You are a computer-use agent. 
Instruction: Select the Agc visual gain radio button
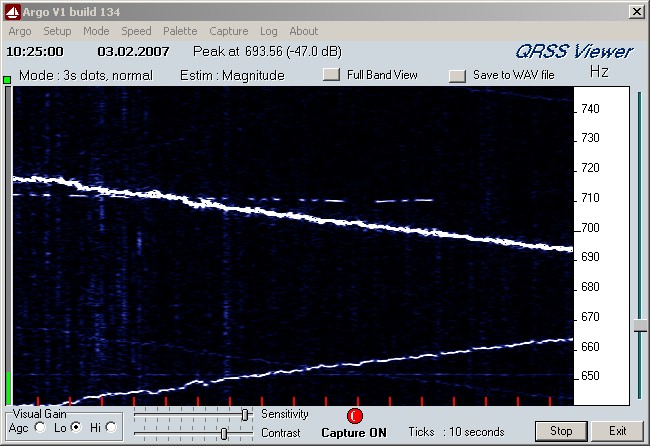click(x=40, y=428)
